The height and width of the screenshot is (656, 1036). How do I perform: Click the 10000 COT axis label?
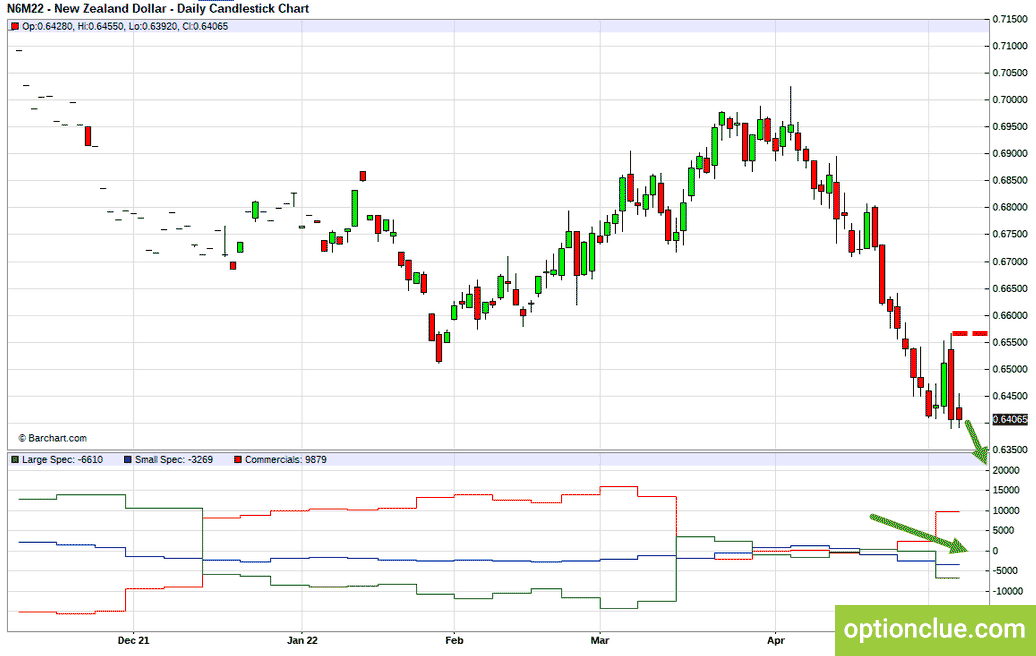tap(1006, 511)
